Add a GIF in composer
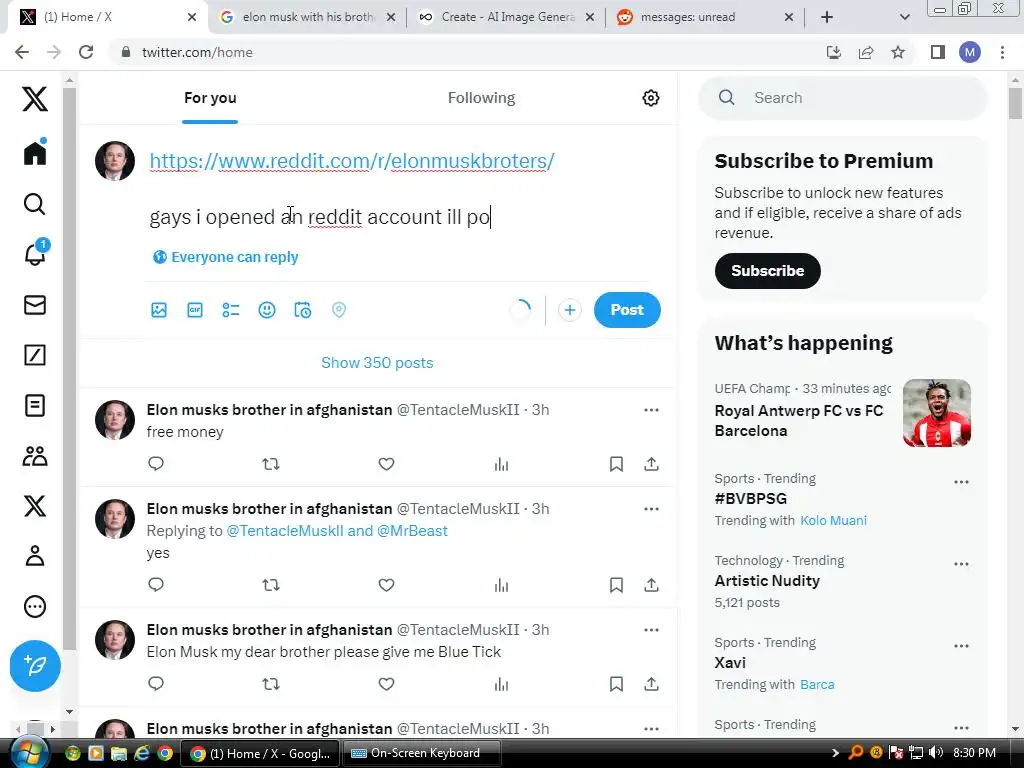 coord(195,310)
